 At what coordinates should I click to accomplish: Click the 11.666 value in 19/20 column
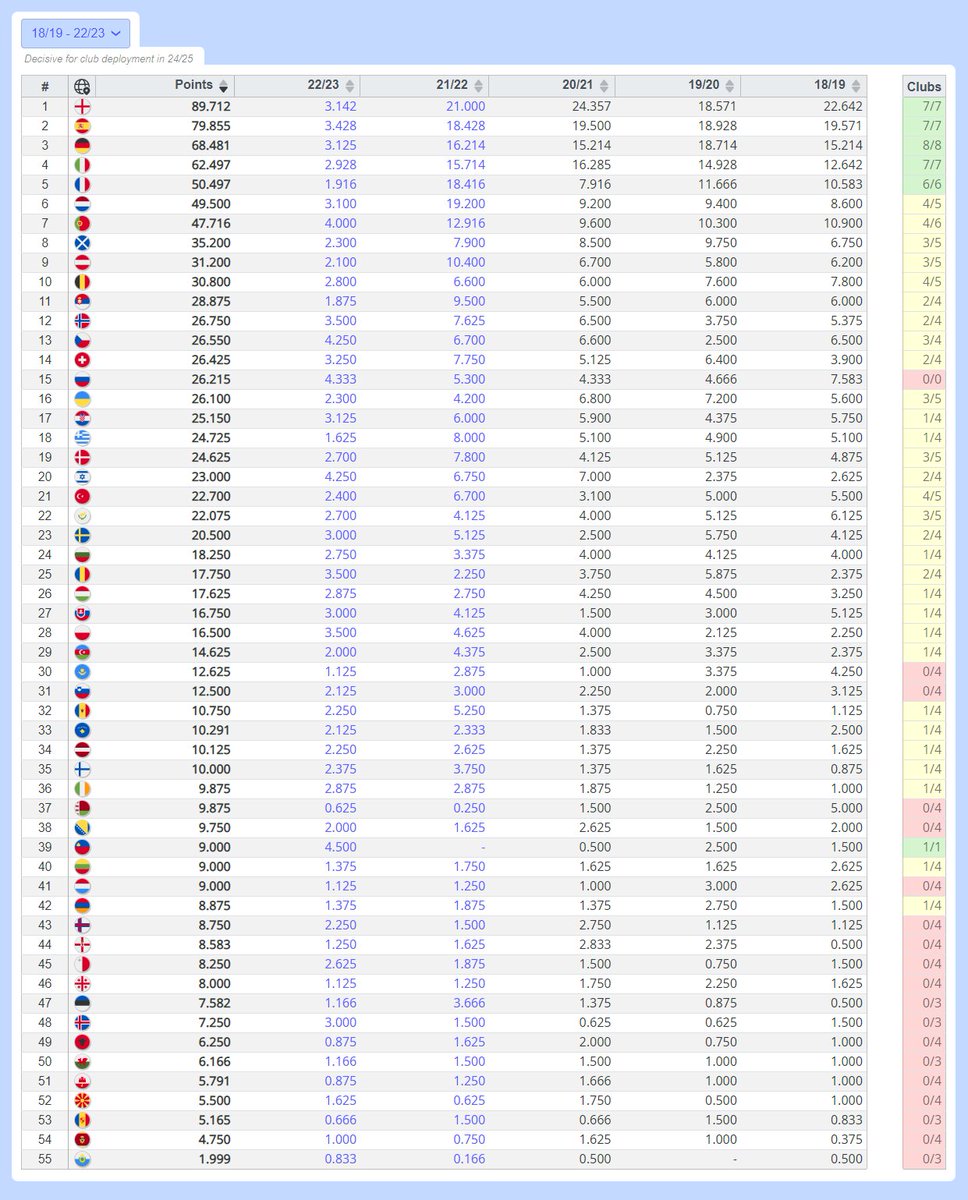click(x=717, y=184)
